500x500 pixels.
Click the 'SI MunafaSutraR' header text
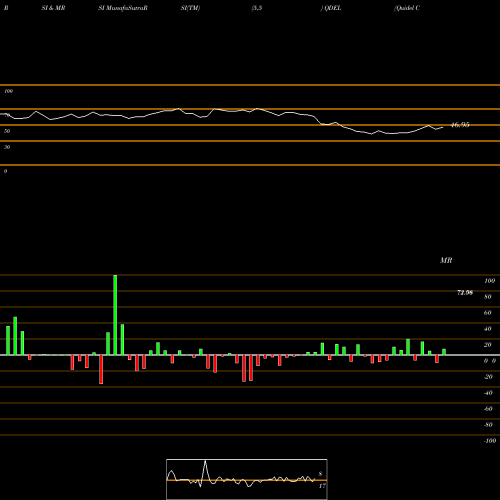point(123,8)
